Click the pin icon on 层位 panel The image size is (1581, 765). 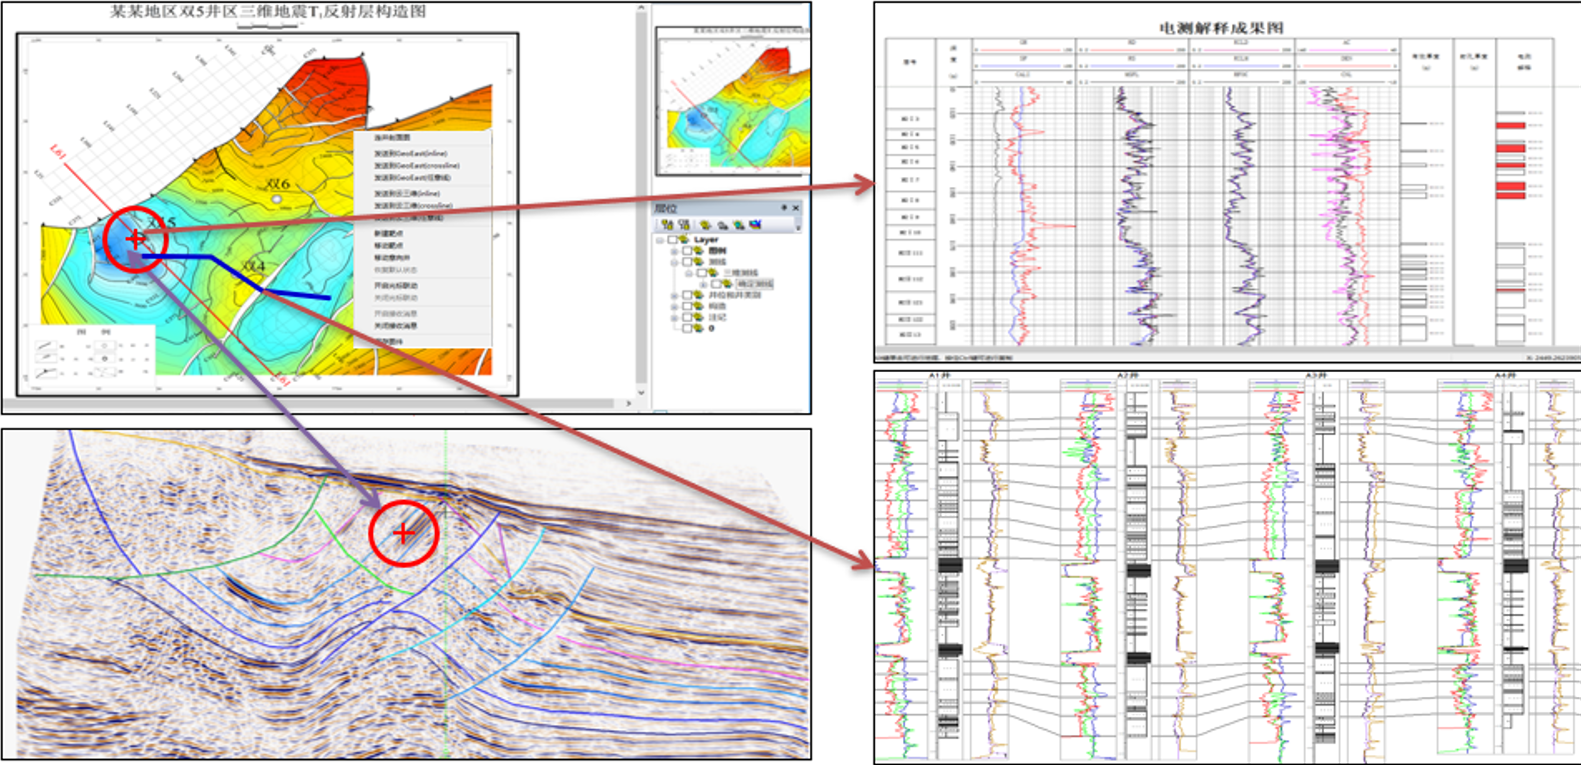784,208
